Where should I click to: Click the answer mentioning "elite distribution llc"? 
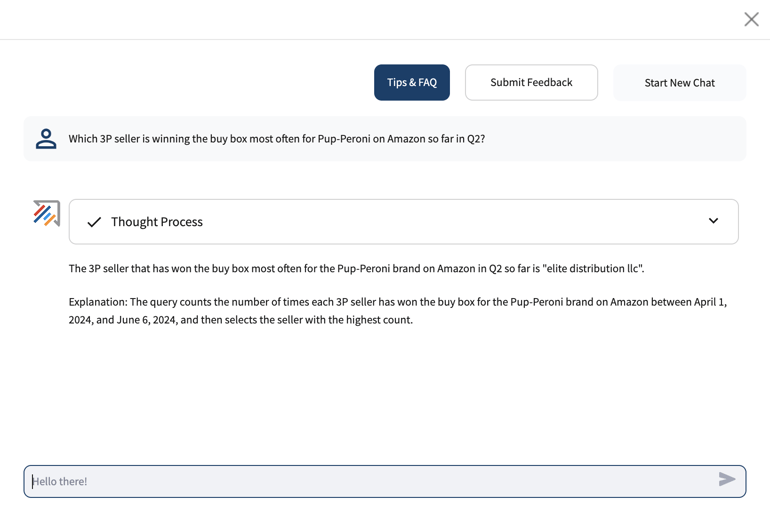357,269
